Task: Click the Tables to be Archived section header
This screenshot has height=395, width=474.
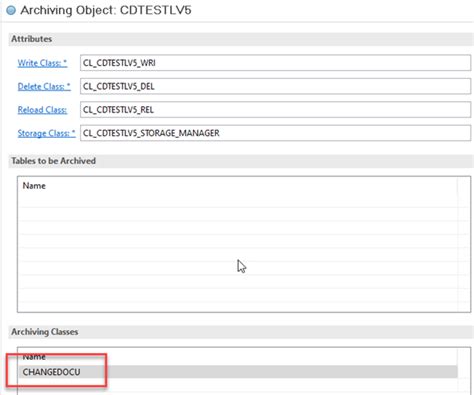Action: 53,161
